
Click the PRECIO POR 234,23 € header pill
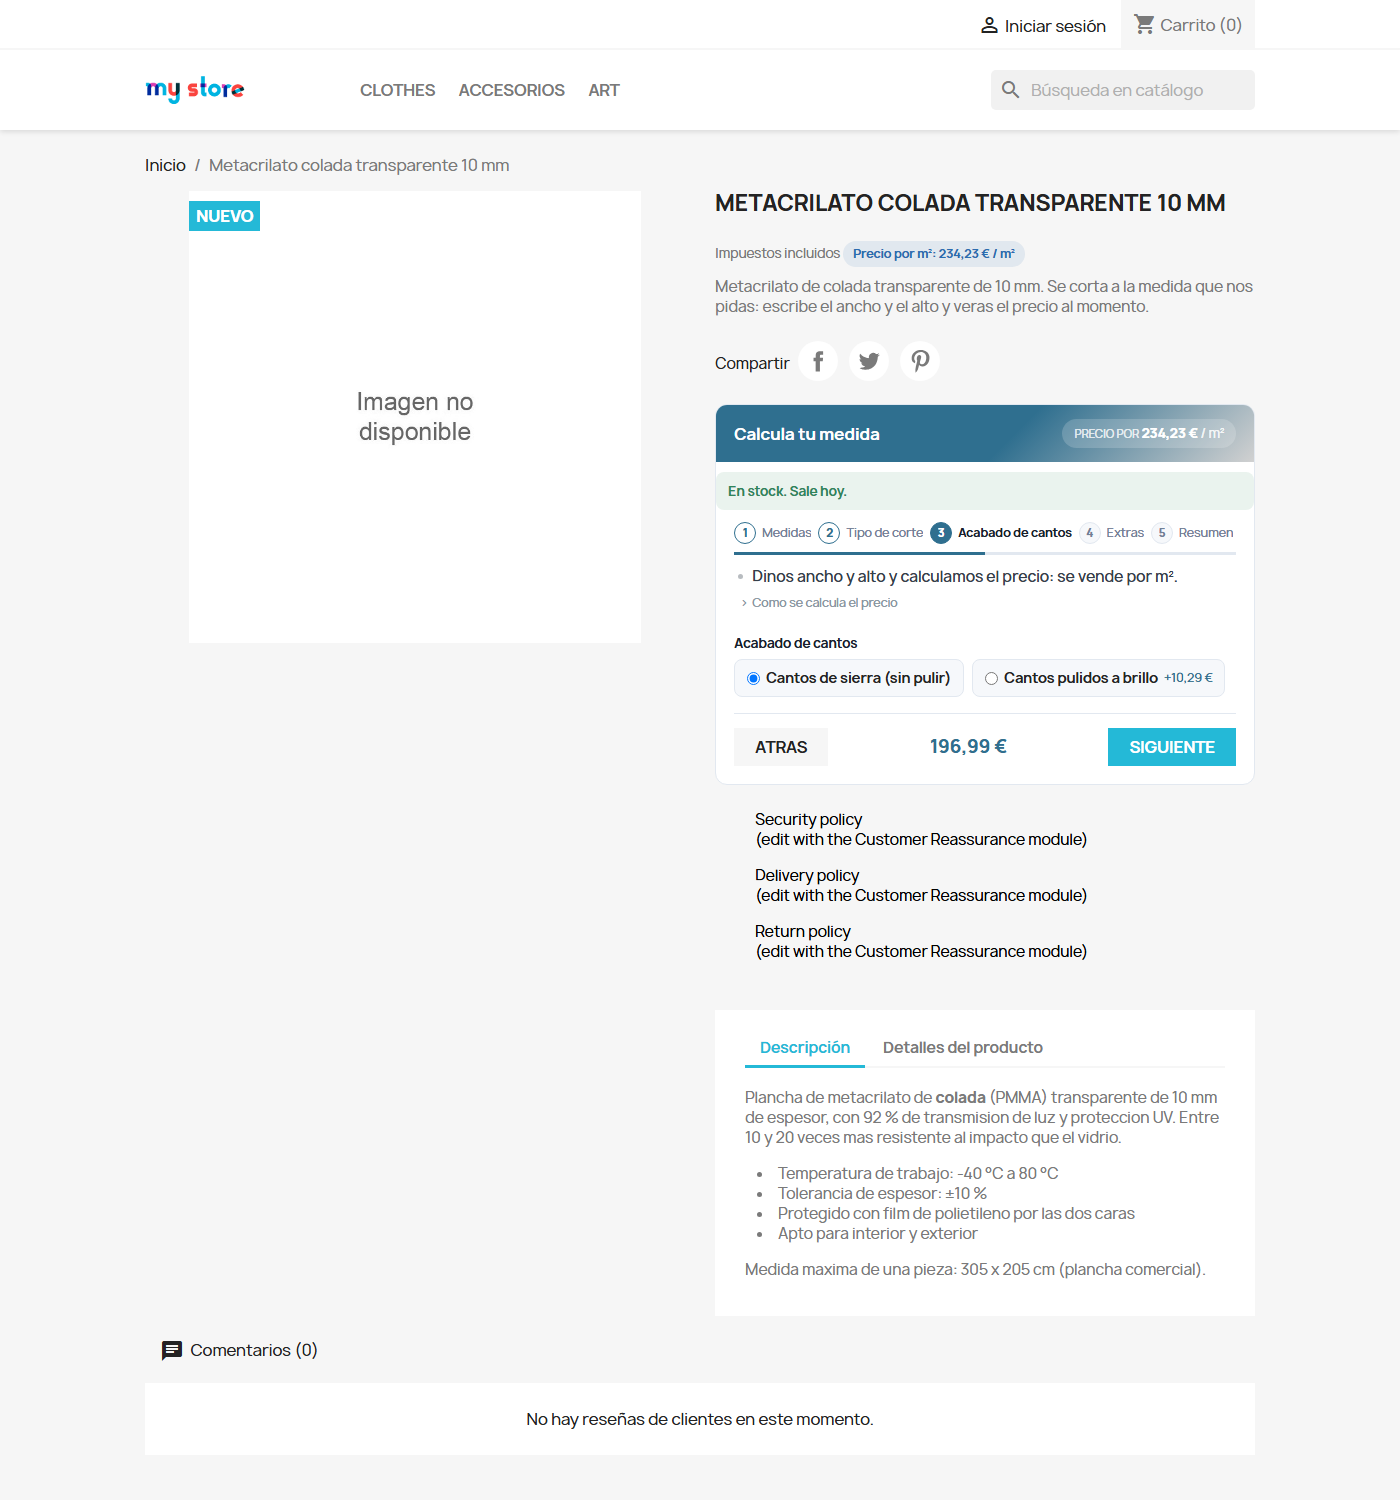[1149, 433]
